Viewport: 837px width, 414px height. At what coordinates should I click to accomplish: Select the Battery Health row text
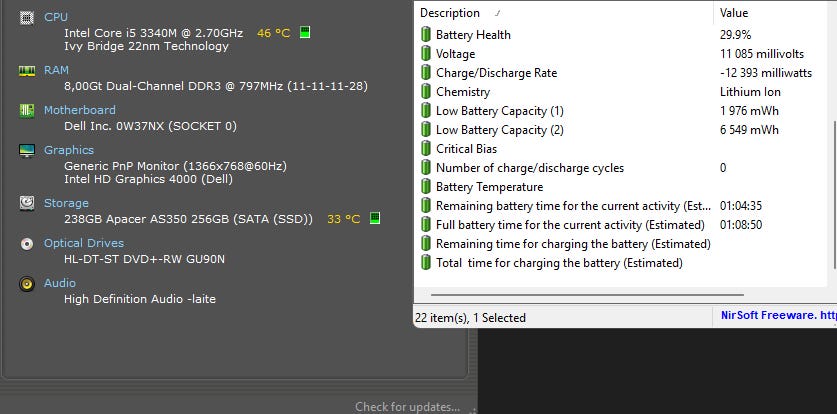point(473,35)
